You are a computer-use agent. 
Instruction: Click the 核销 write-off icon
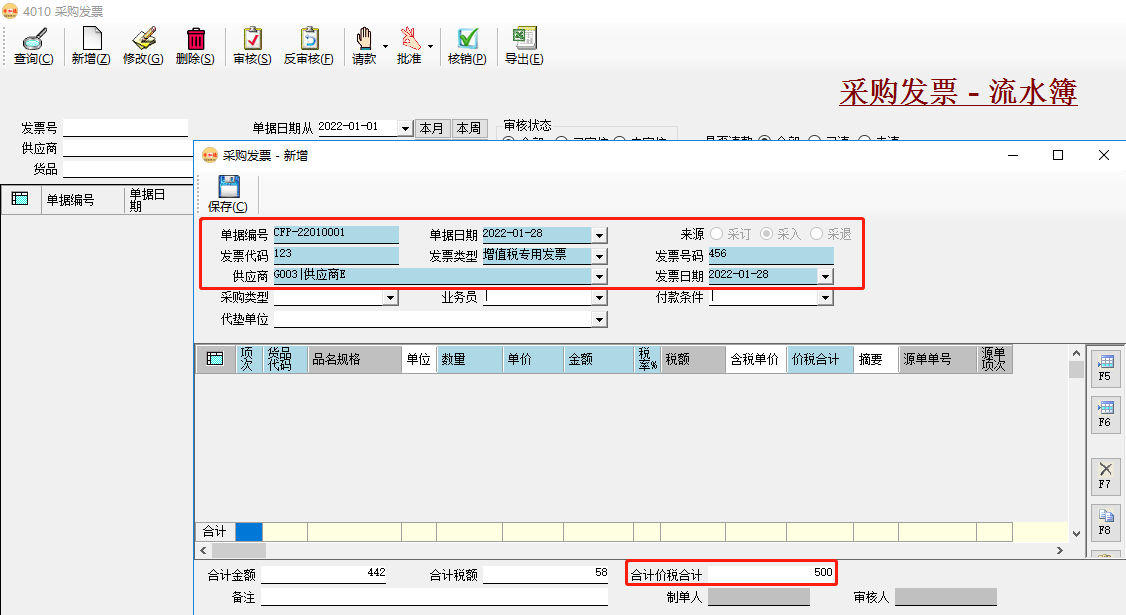467,39
